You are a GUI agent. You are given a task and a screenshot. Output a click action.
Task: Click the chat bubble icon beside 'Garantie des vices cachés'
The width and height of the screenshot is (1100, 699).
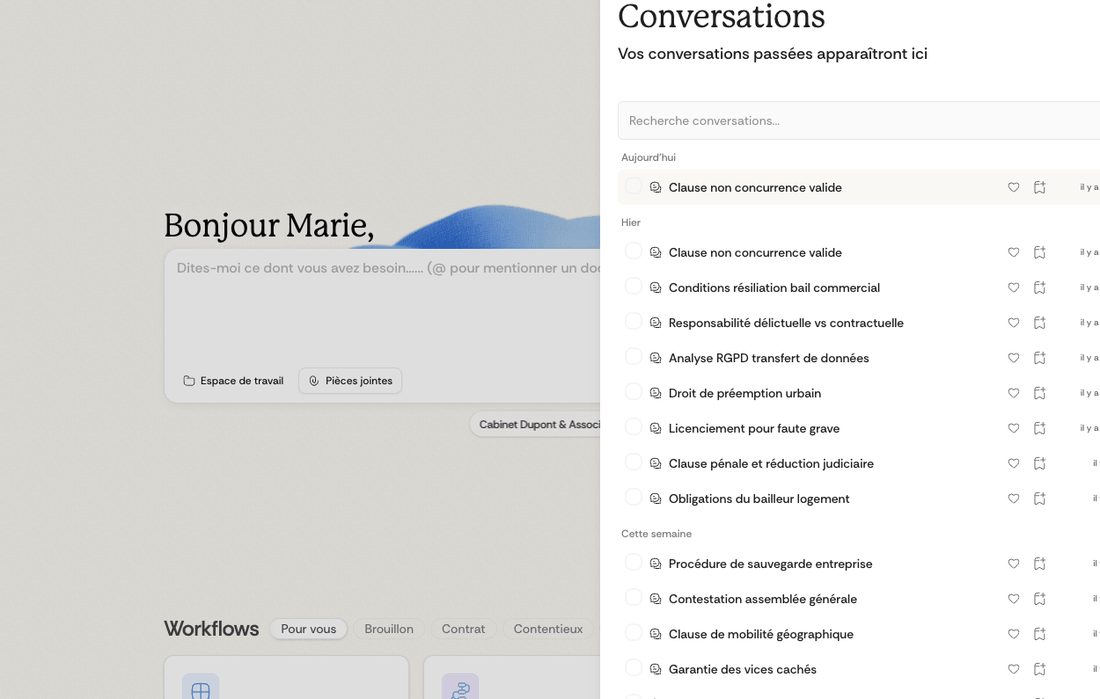coord(655,669)
